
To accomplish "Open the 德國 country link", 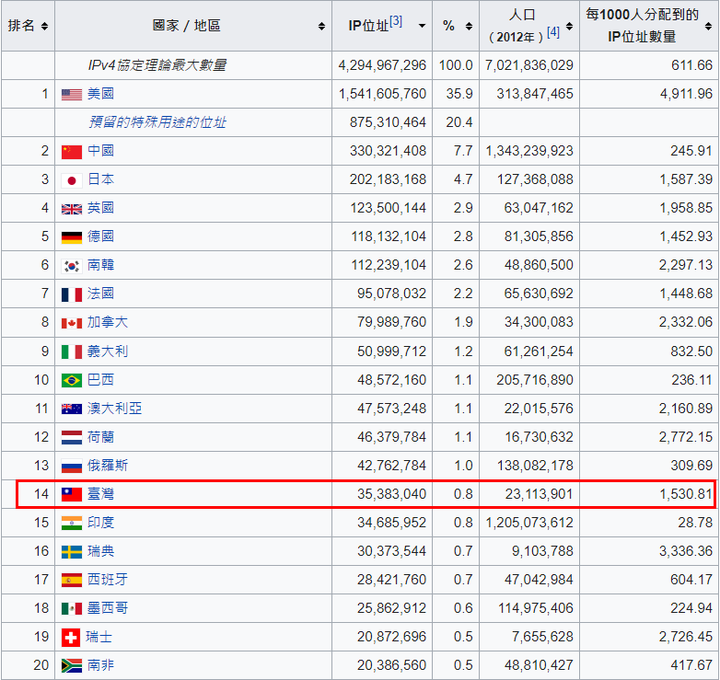I will tap(101, 236).
